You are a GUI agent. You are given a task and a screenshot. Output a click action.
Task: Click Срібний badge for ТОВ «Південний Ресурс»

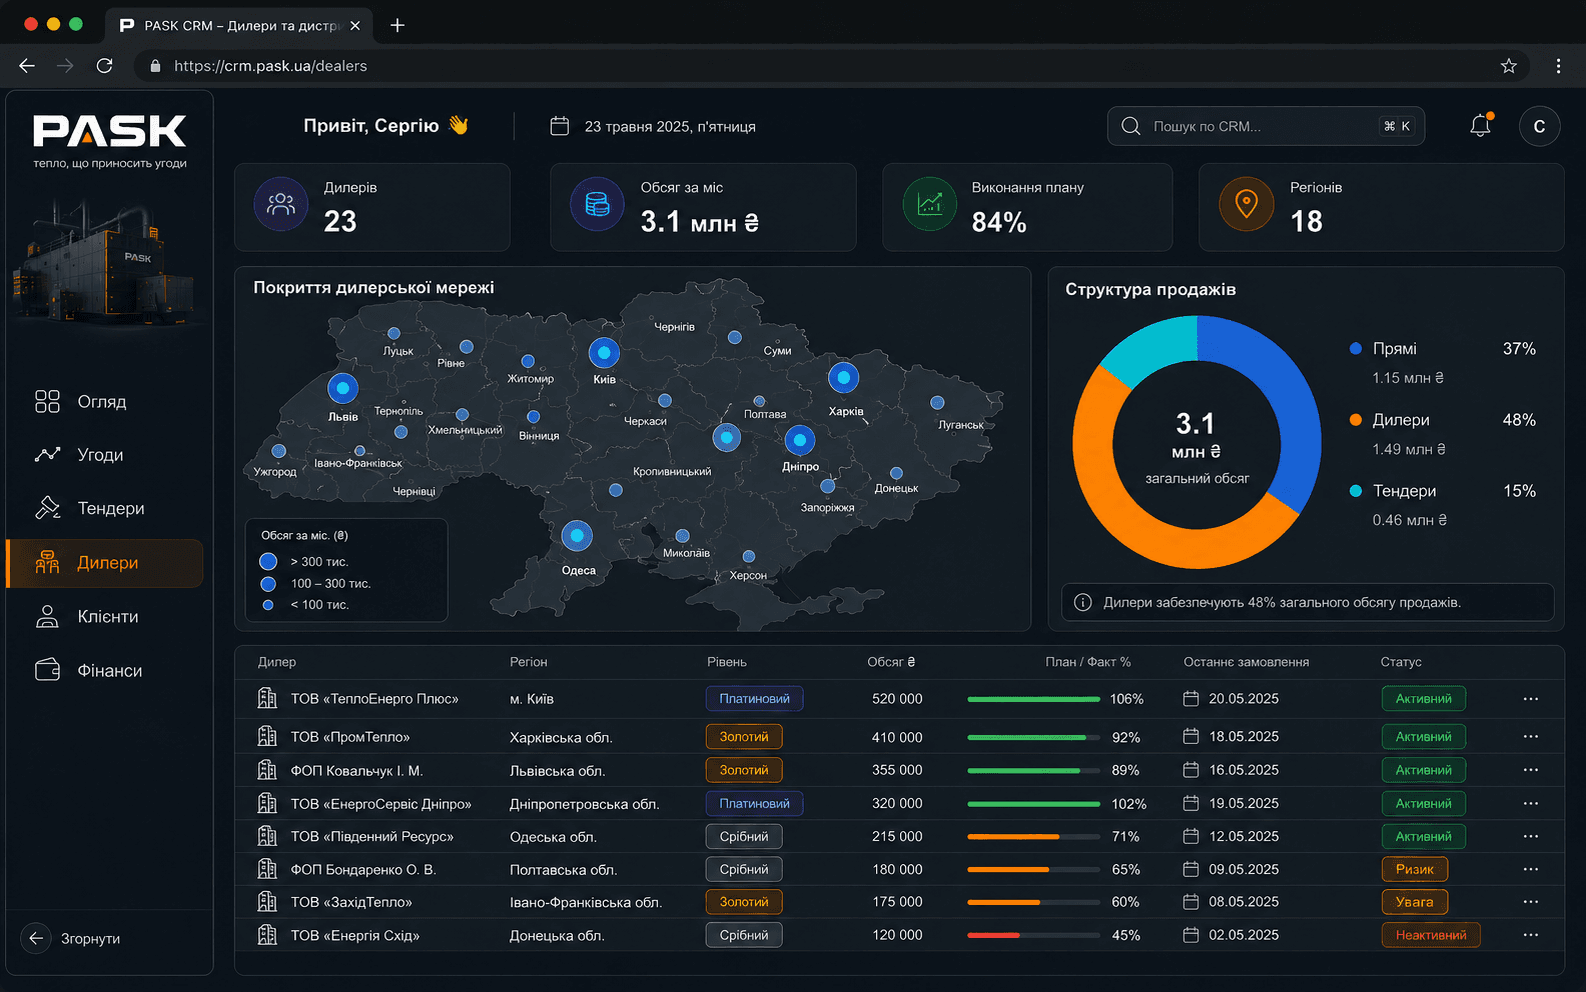[744, 836]
